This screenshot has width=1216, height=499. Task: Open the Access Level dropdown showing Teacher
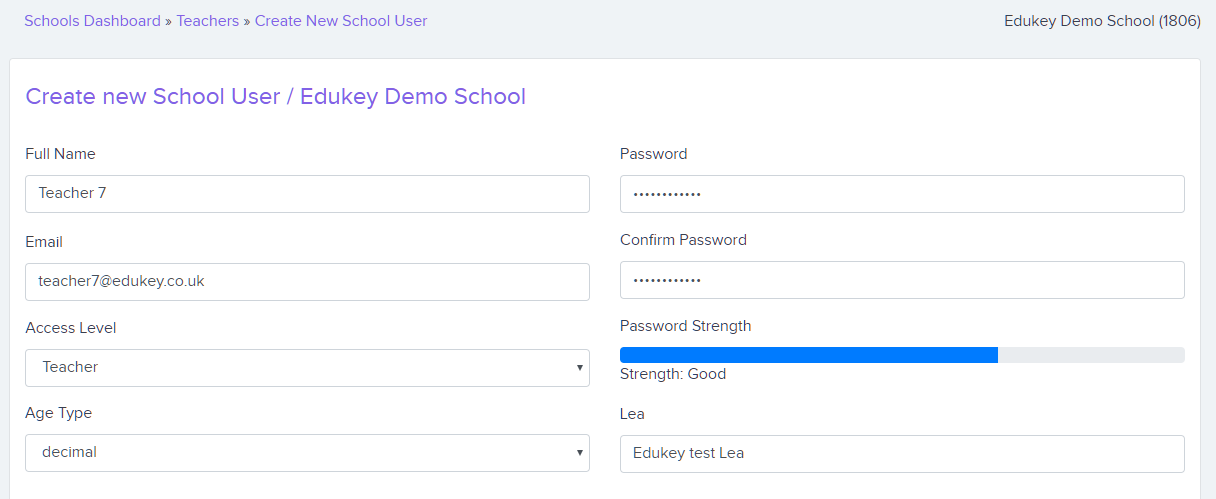(x=307, y=368)
